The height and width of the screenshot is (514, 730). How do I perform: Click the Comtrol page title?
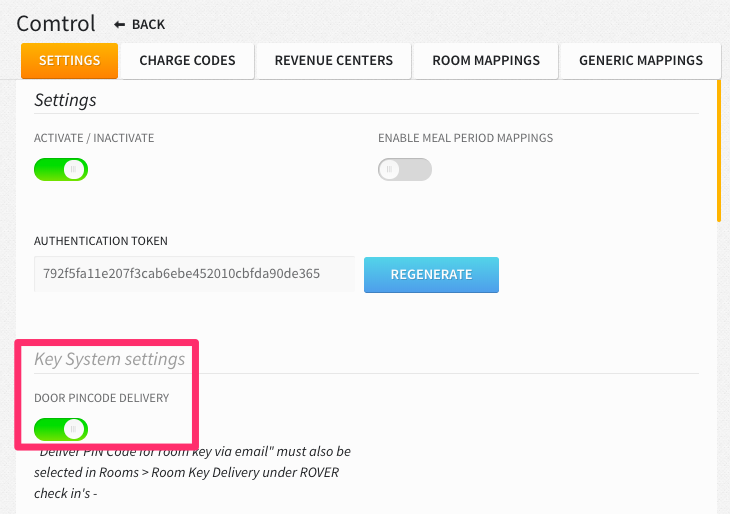tap(56, 24)
